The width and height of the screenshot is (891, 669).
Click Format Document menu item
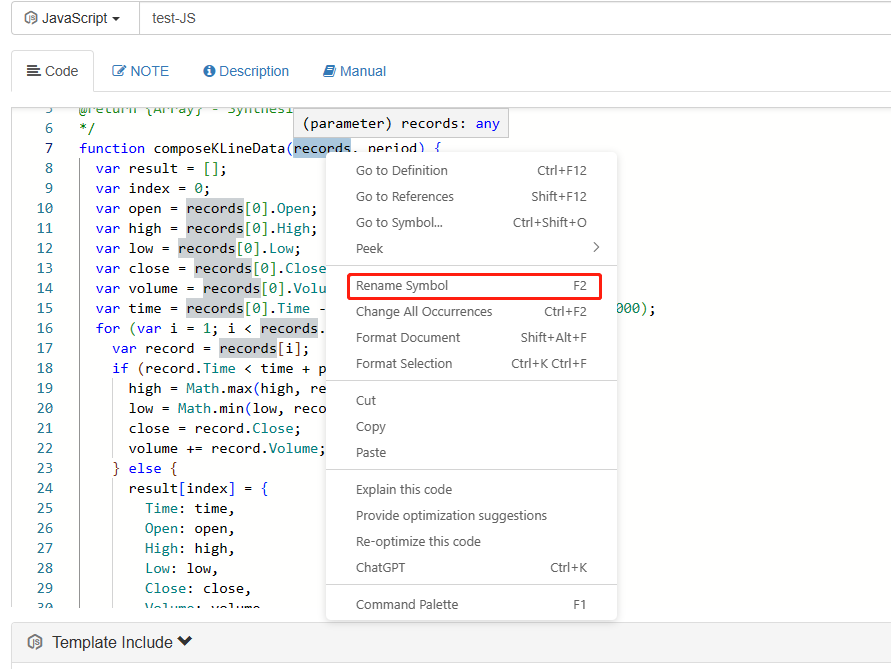[x=408, y=338]
